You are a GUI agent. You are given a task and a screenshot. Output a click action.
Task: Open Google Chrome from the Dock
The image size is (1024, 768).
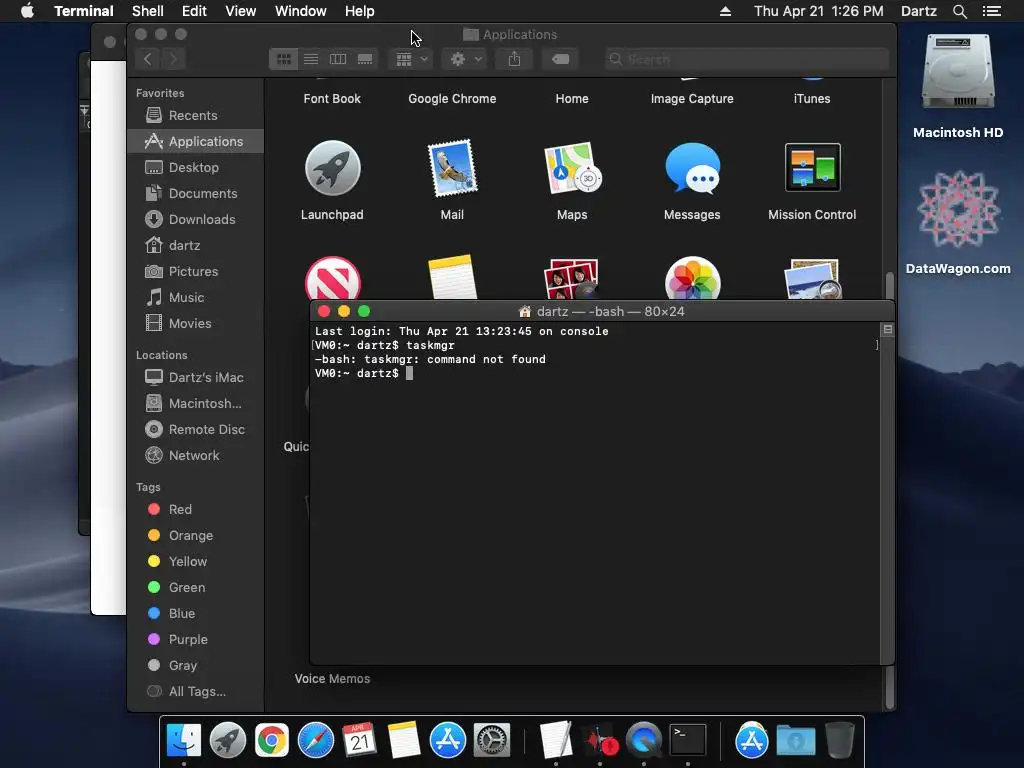click(x=272, y=741)
